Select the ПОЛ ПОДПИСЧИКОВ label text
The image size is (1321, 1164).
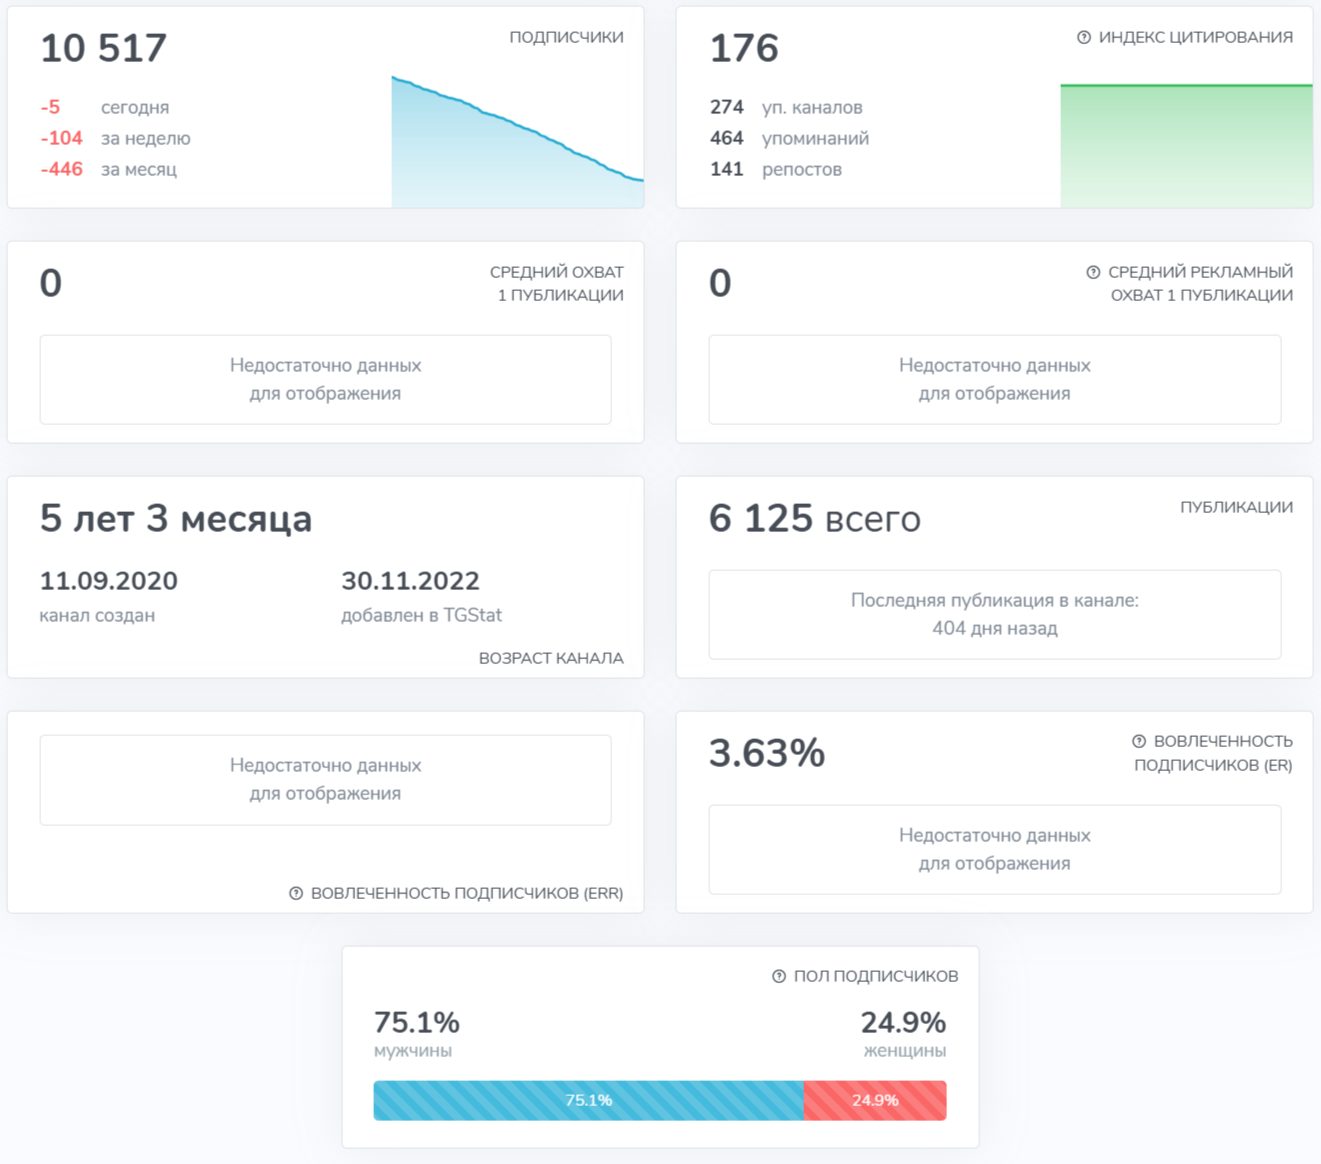[x=876, y=976]
